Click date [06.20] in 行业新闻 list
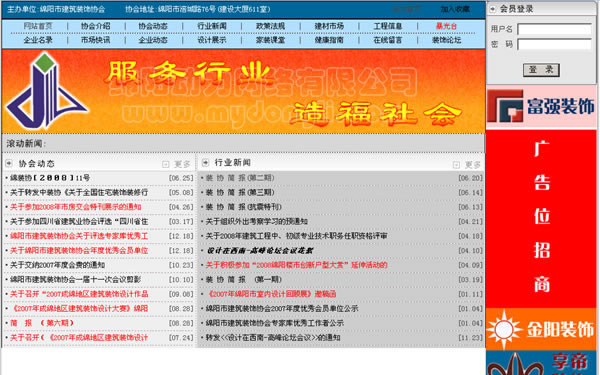 [470, 178]
